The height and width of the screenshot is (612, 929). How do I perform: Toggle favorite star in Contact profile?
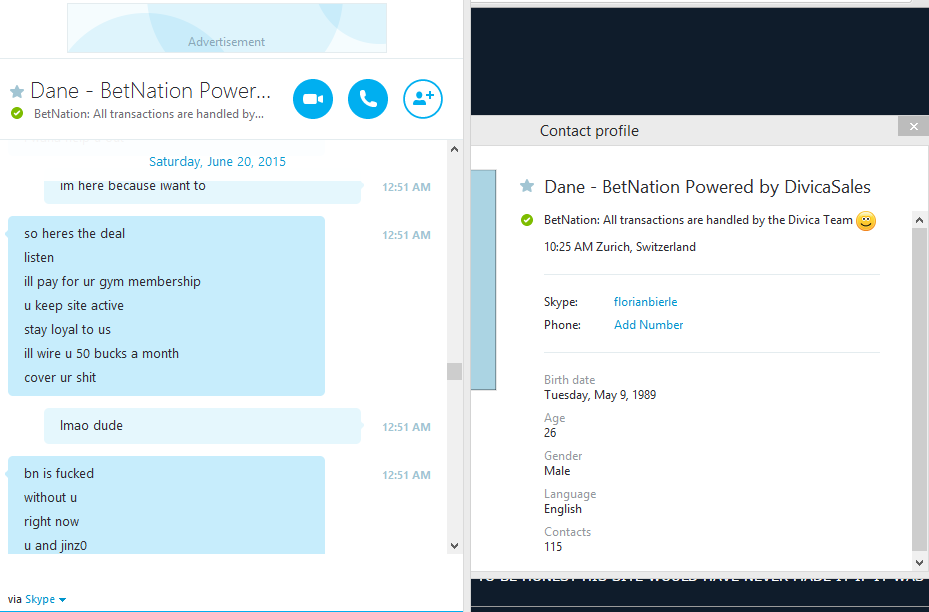click(x=527, y=187)
